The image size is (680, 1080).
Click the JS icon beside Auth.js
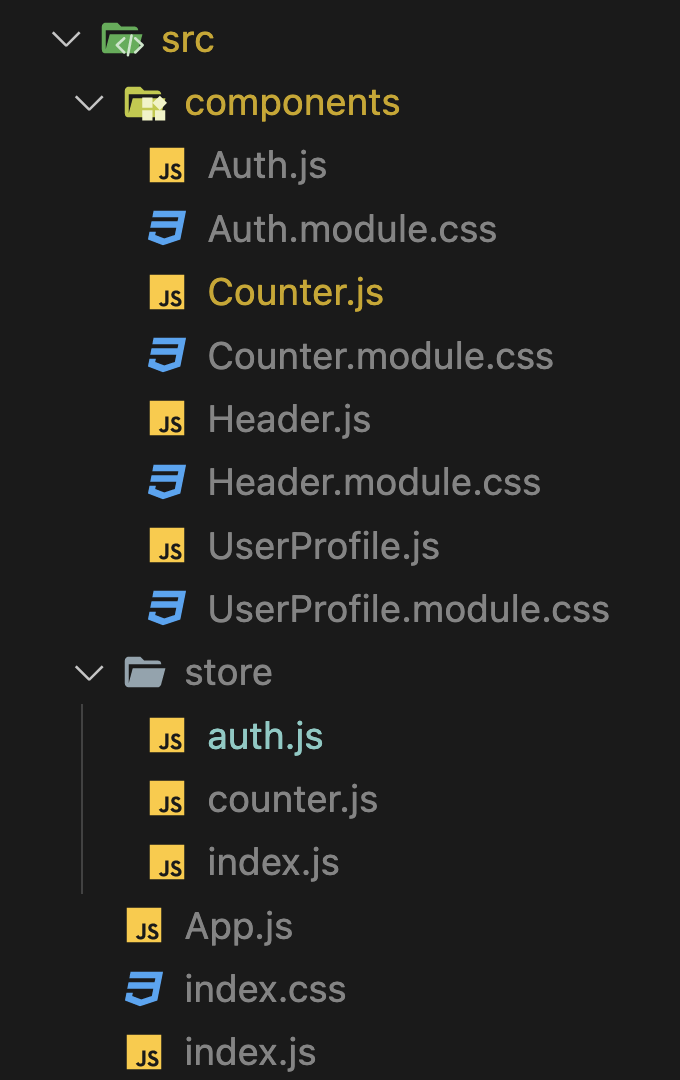167,165
